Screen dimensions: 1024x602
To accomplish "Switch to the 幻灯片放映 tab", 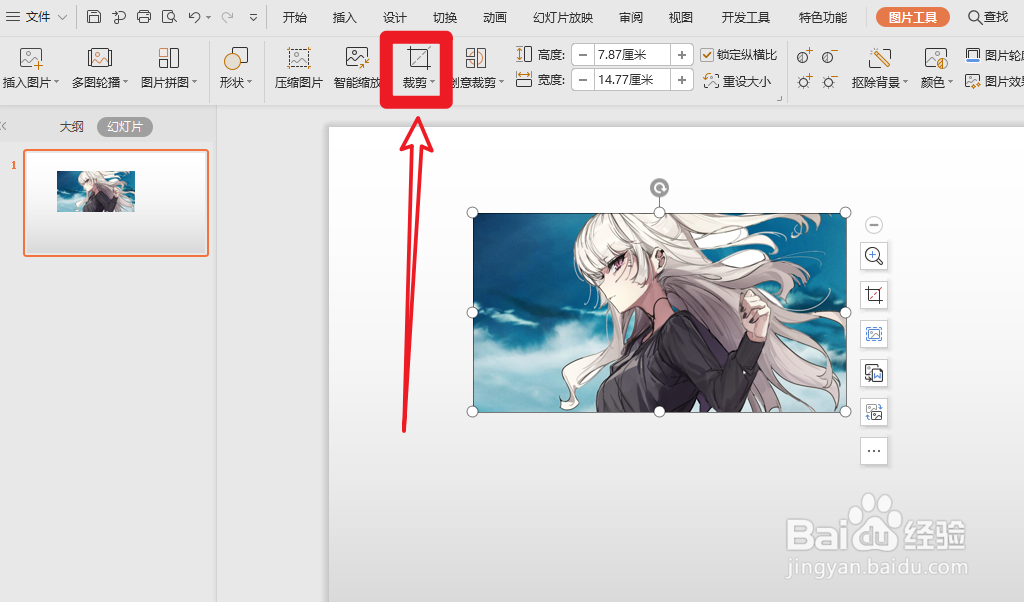I will [563, 18].
